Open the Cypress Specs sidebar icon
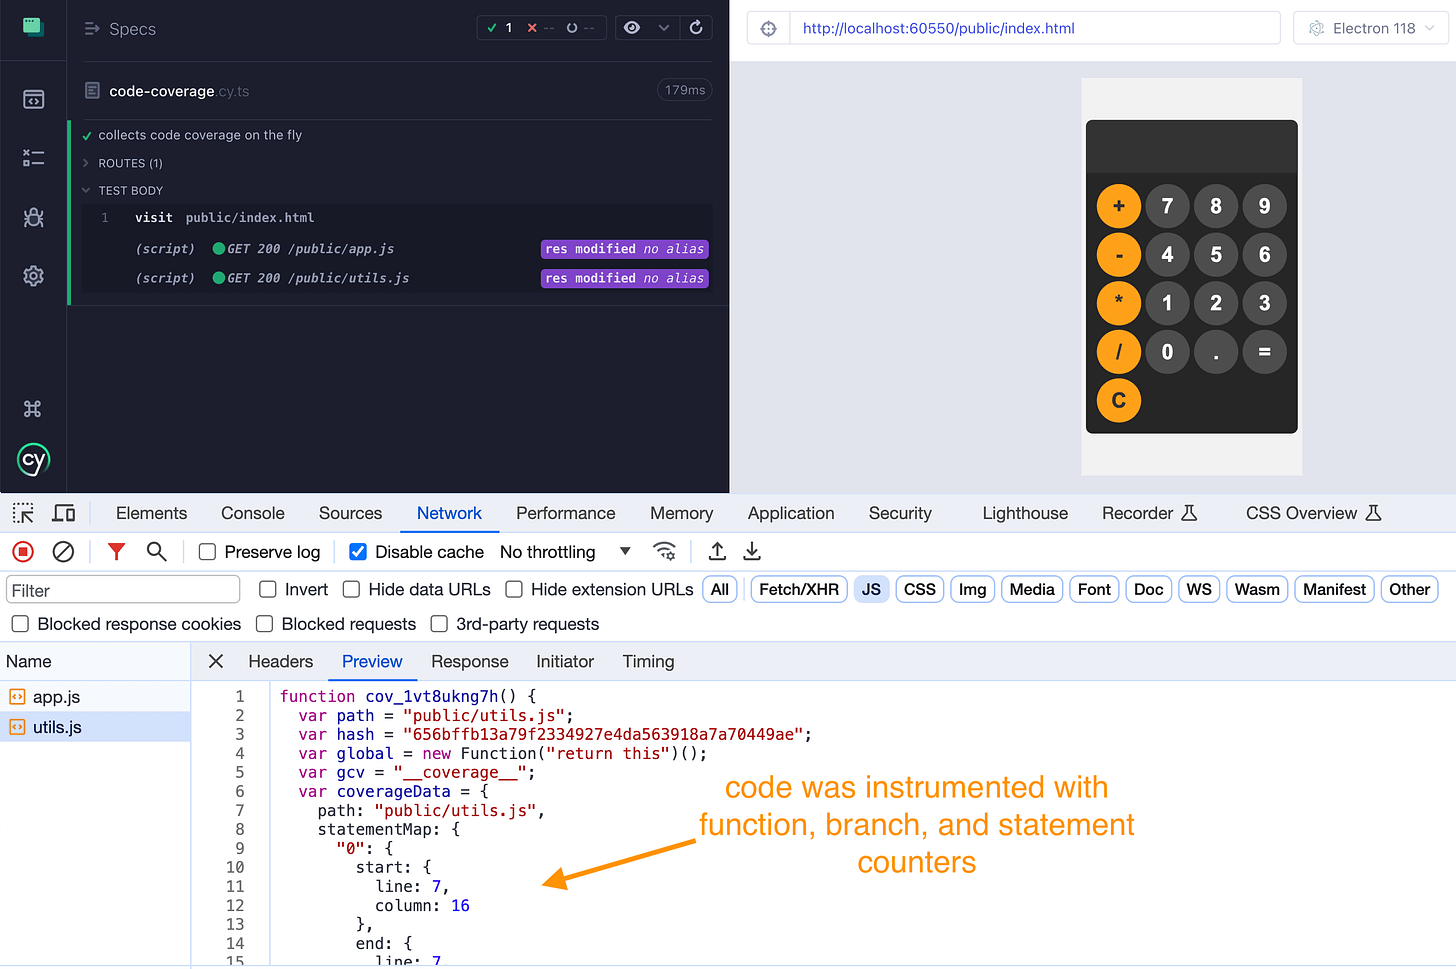The height and width of the screenshot is (969, 1456). (33, 99)
